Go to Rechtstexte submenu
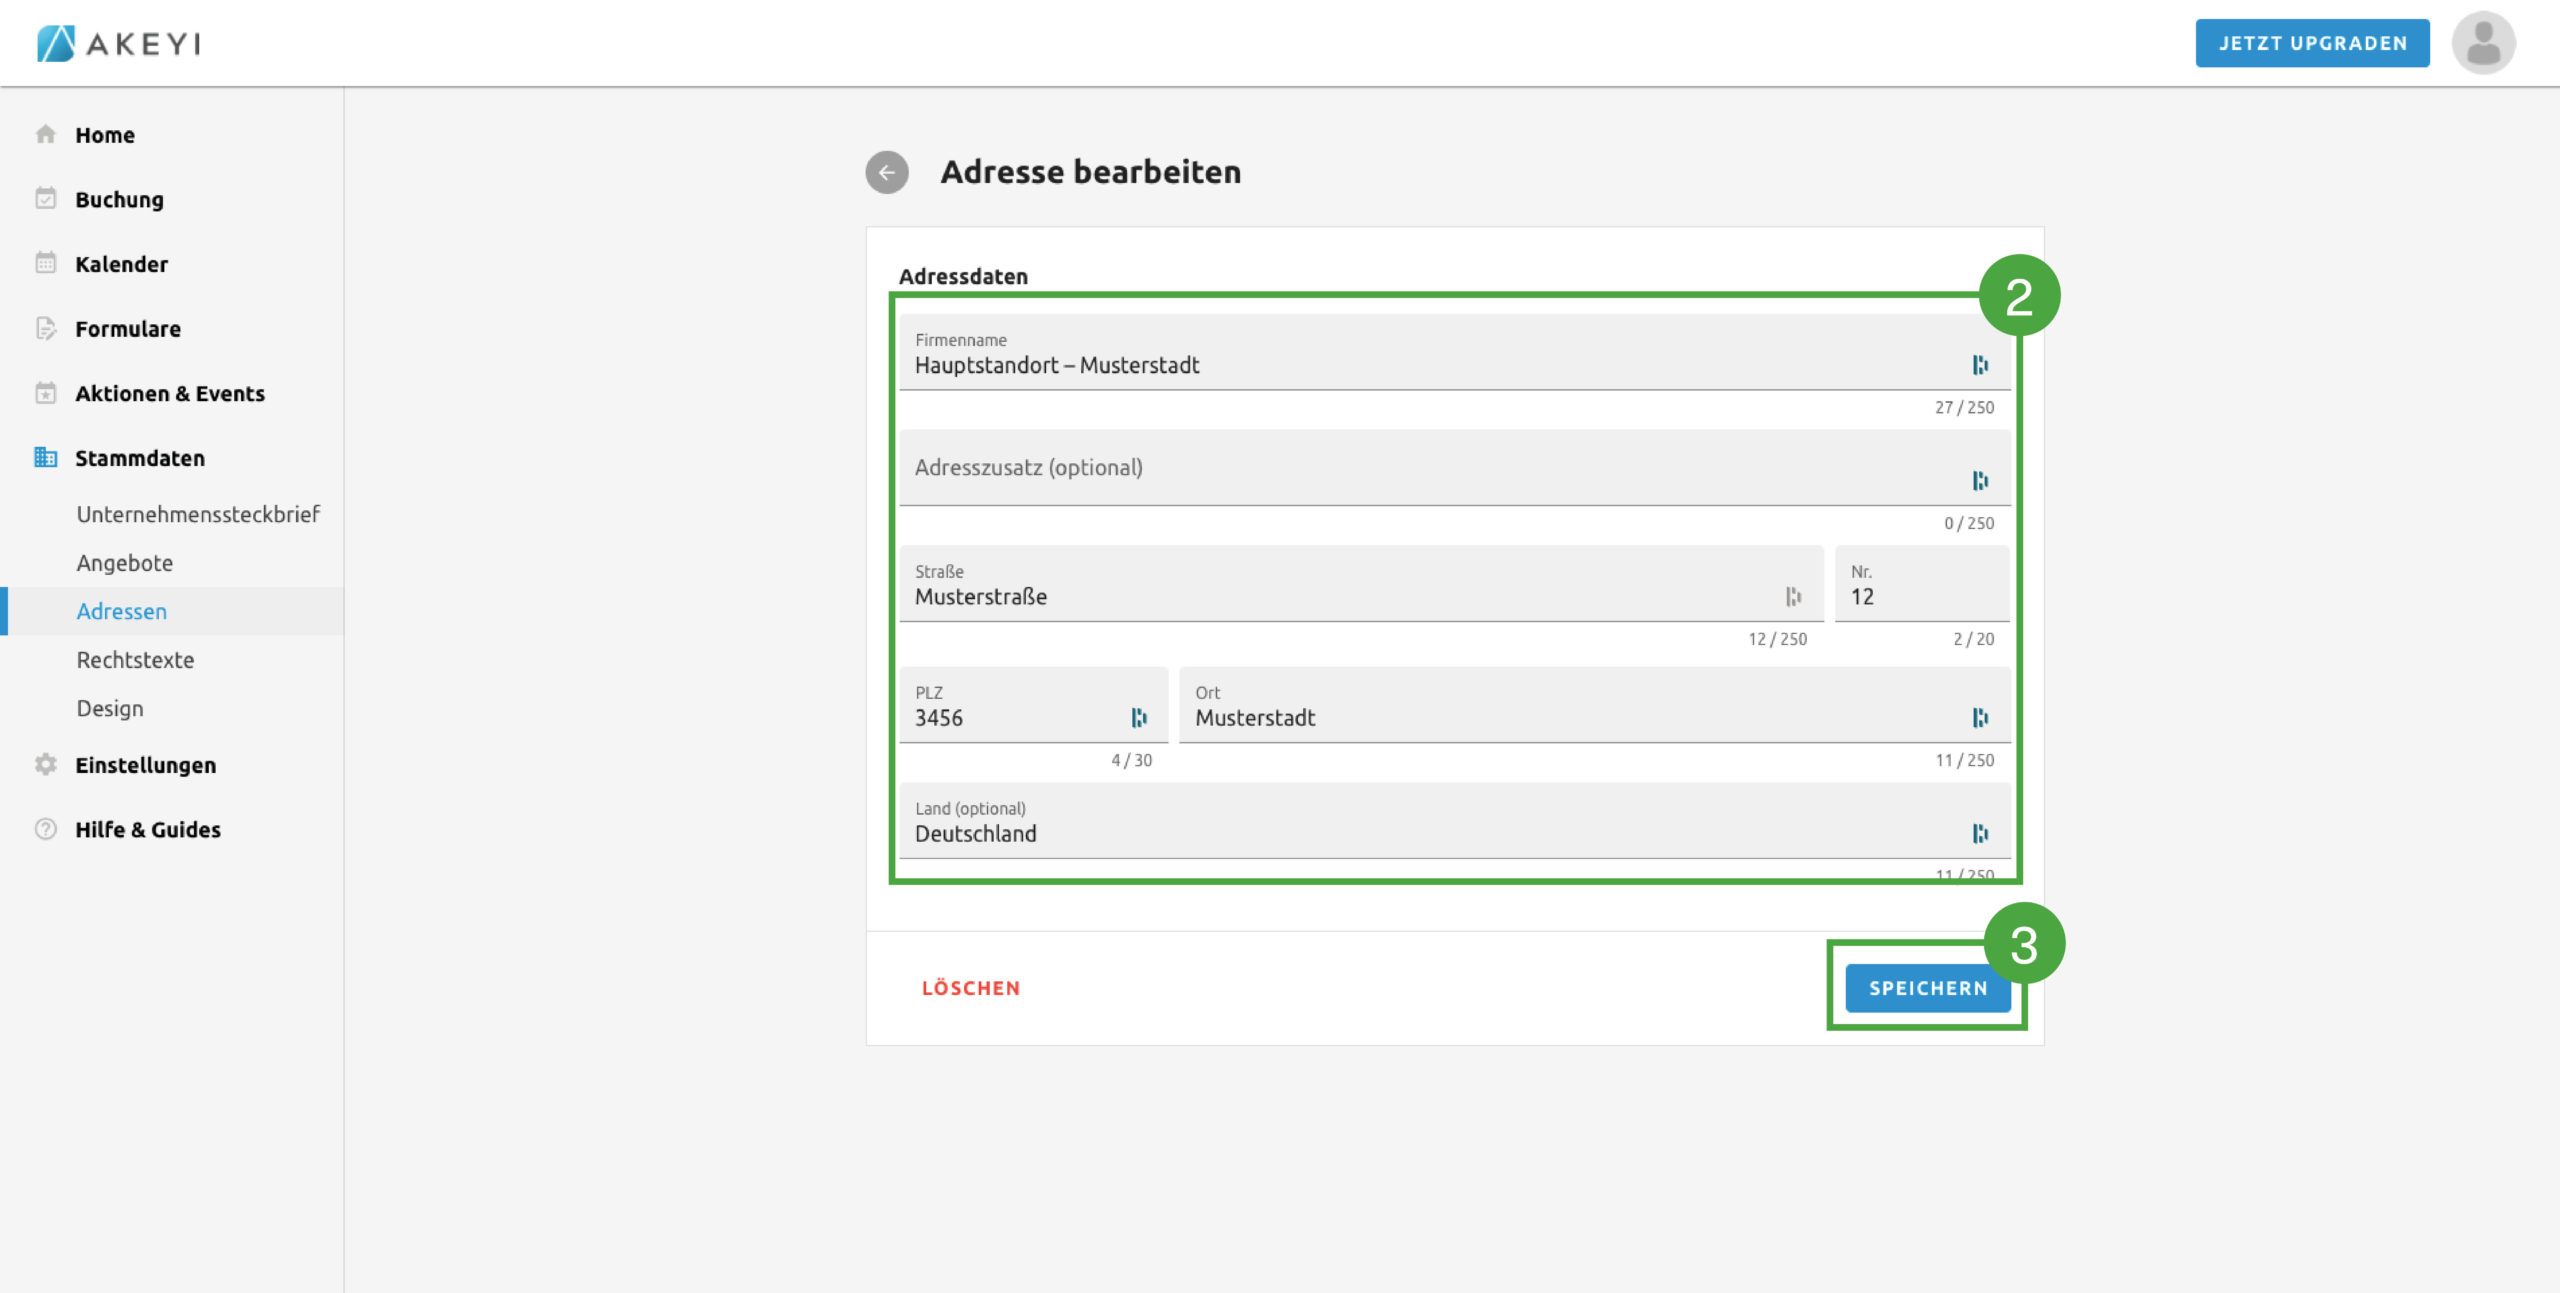2560x1293 pixels. coord(135,660)
